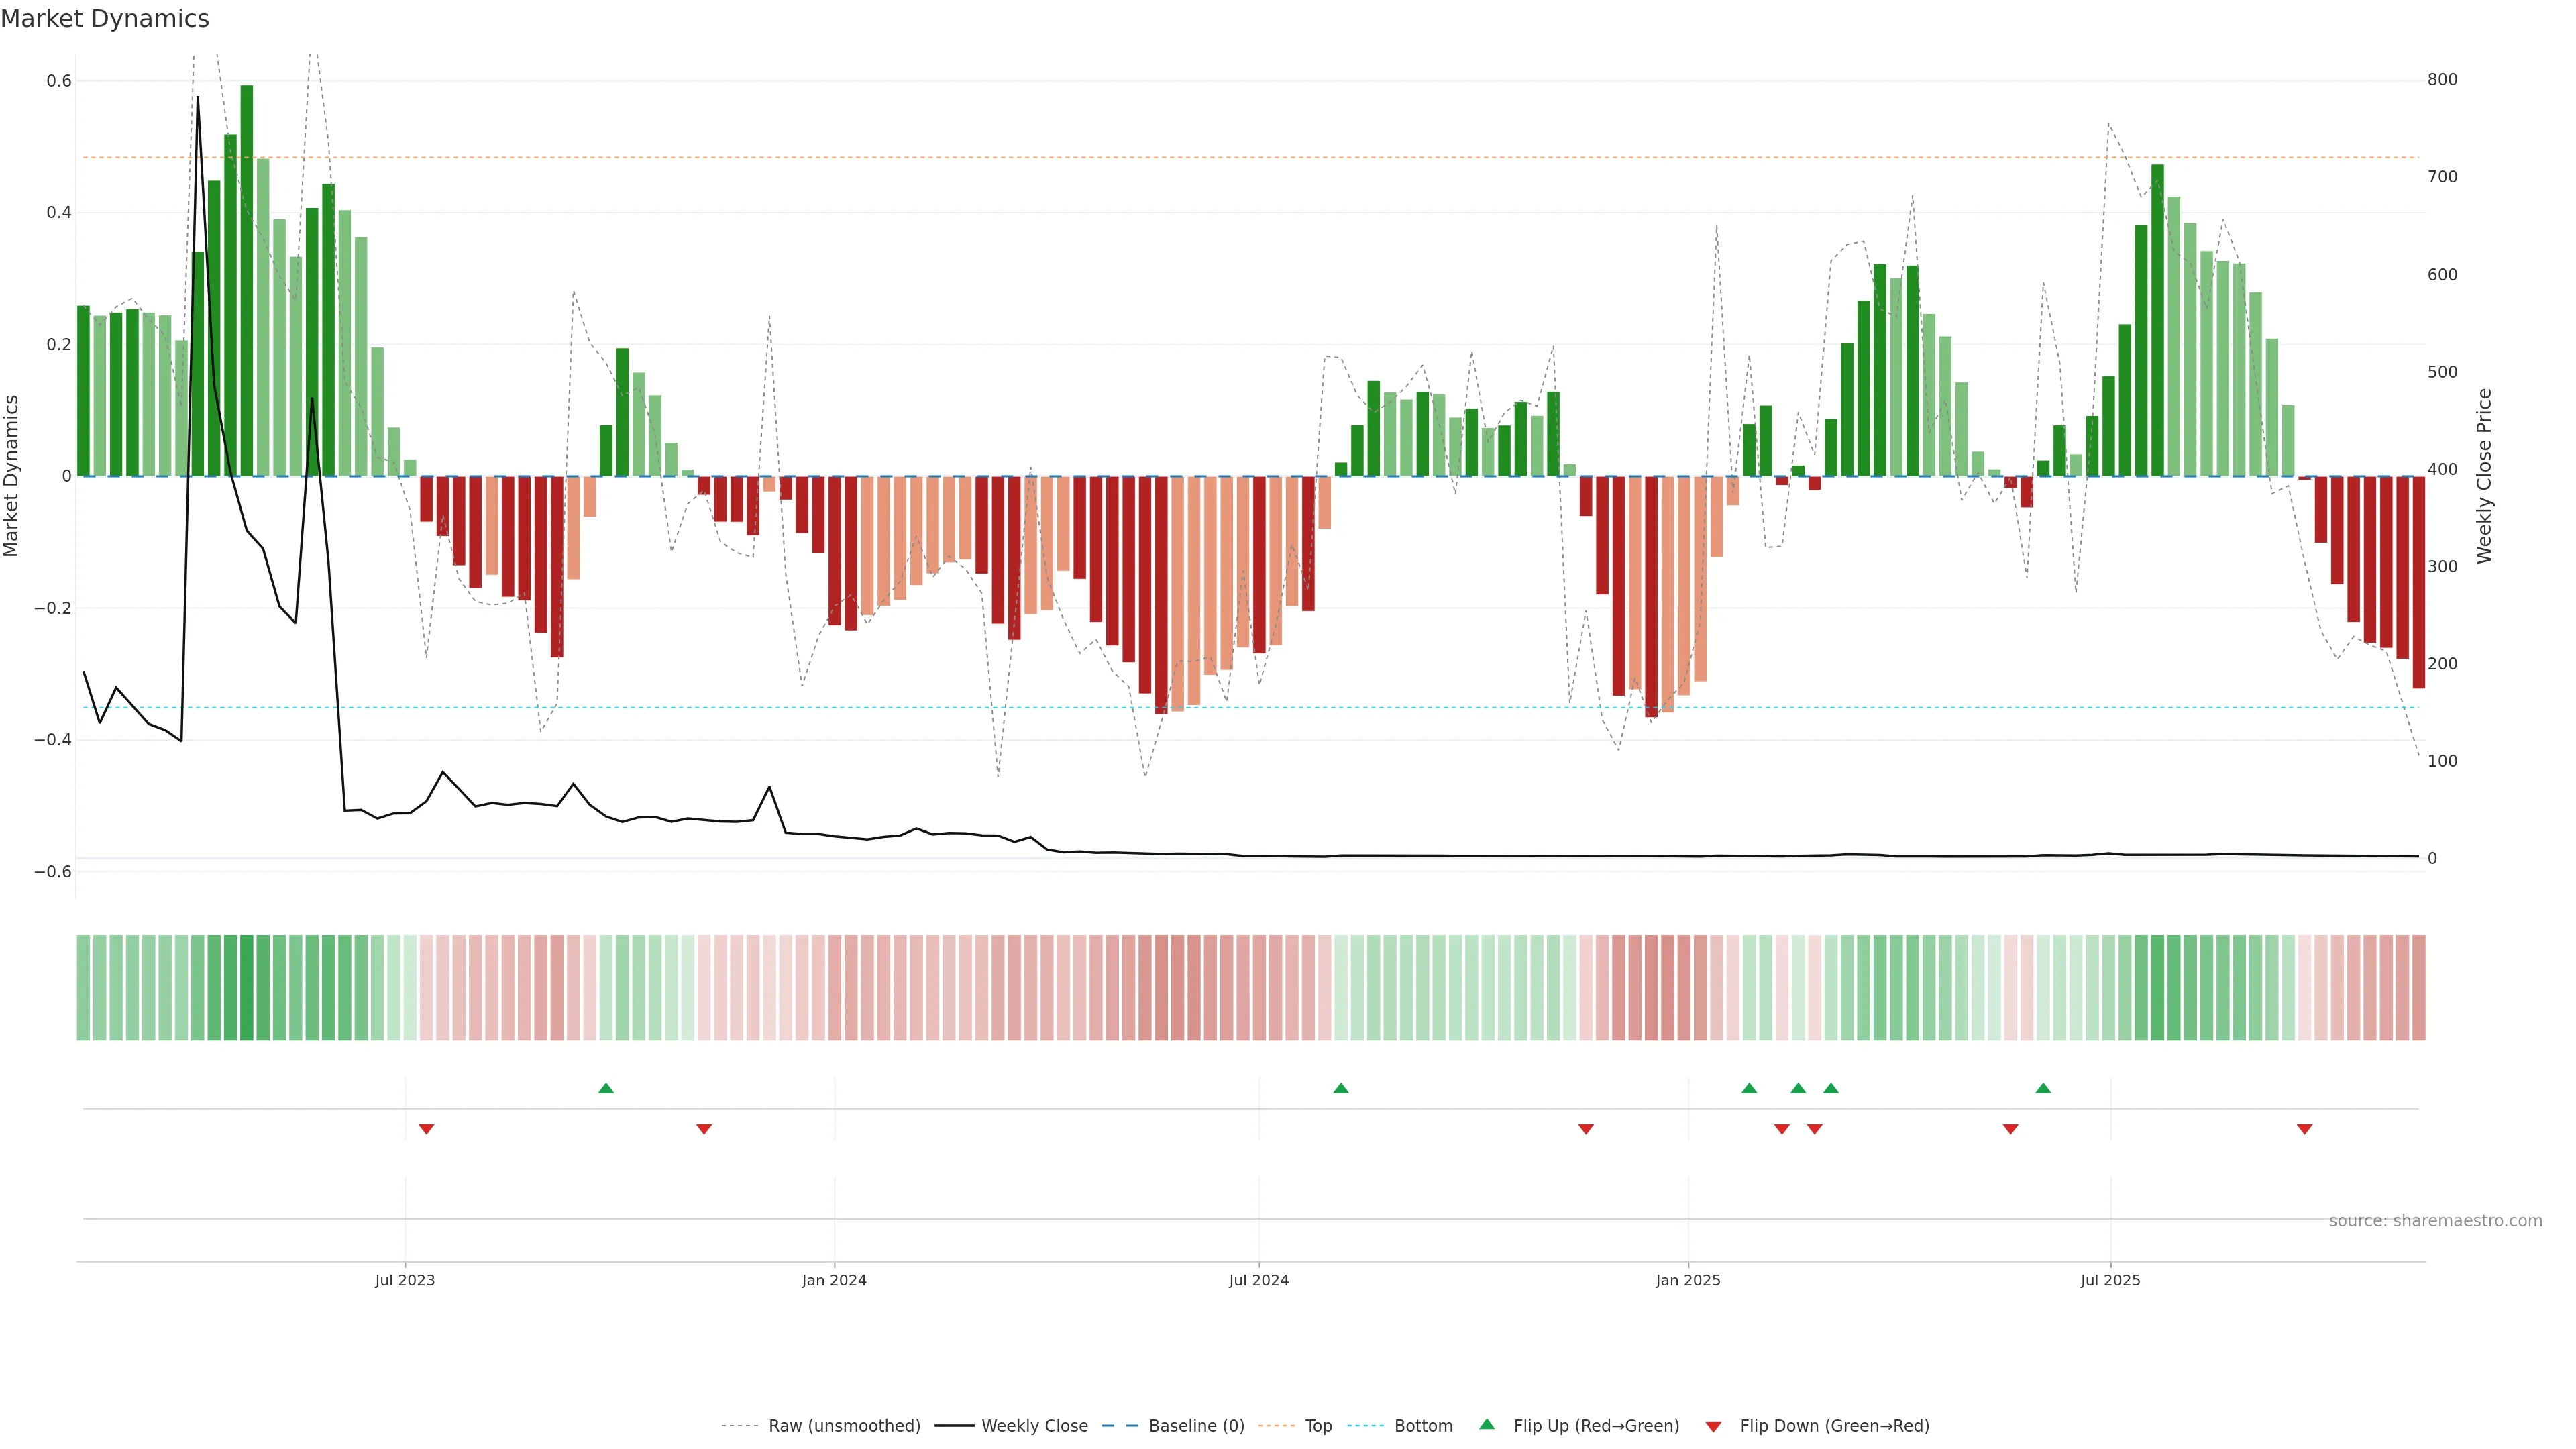The width and height of the screenshot is (2576, 1449).
Task: Click the leftmost green flip-up triangle marker
Action: click(605, 1088)
